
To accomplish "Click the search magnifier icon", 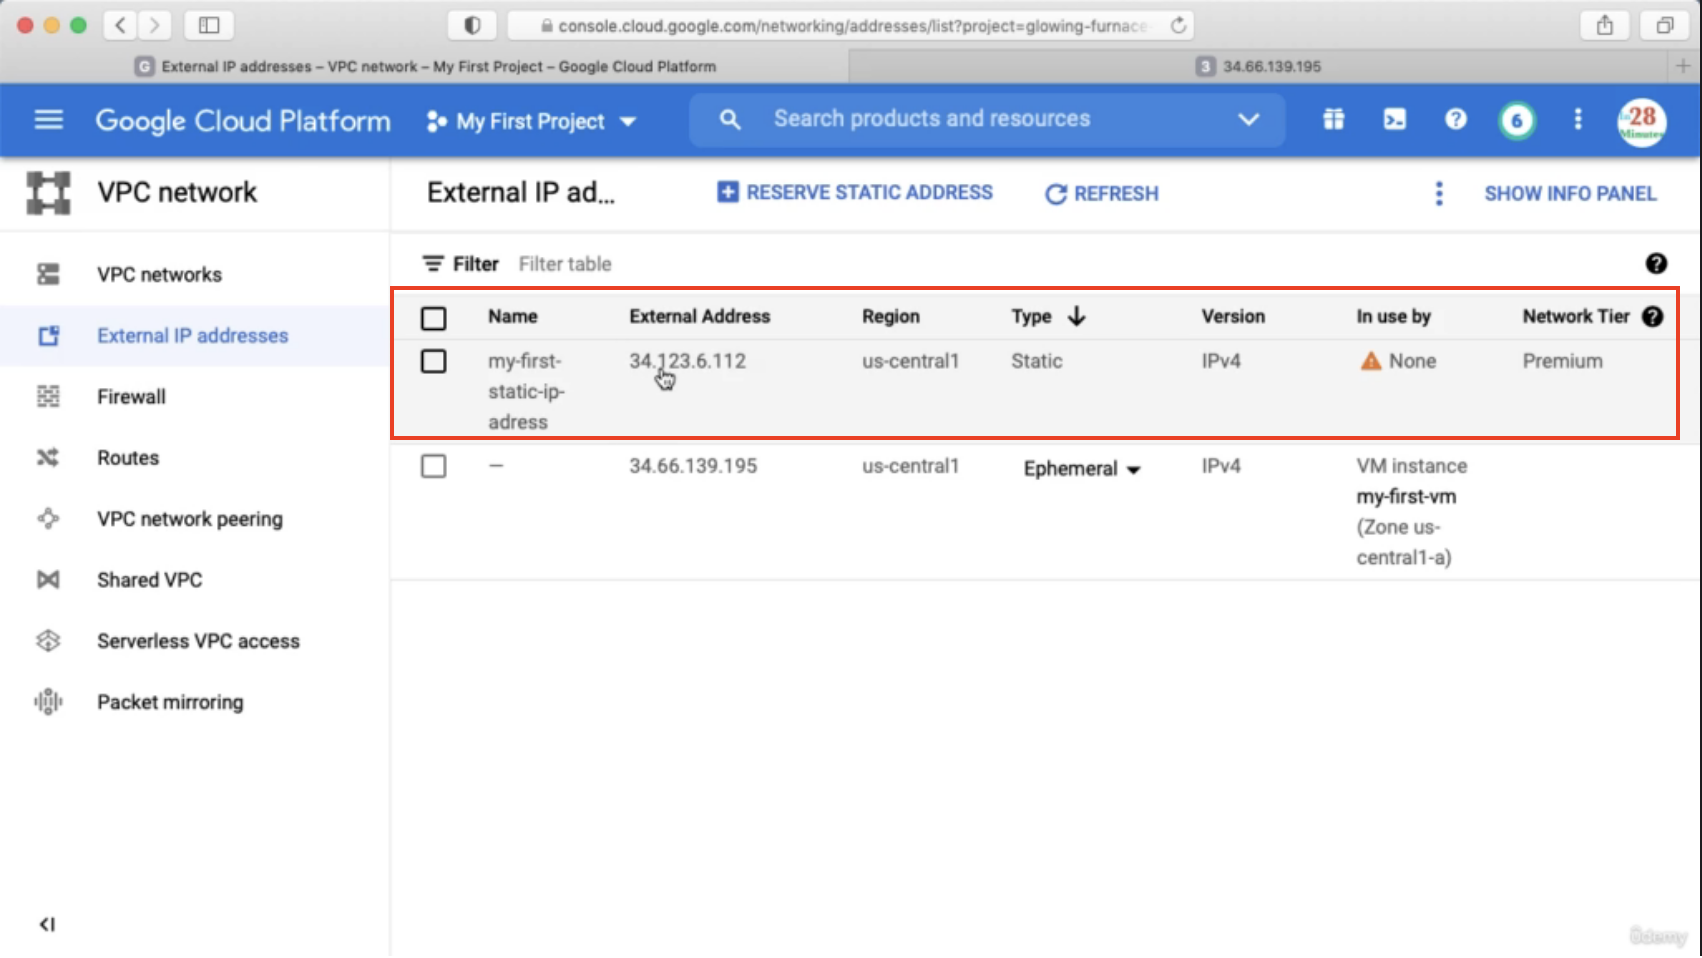I will click(x=730, y=120).
